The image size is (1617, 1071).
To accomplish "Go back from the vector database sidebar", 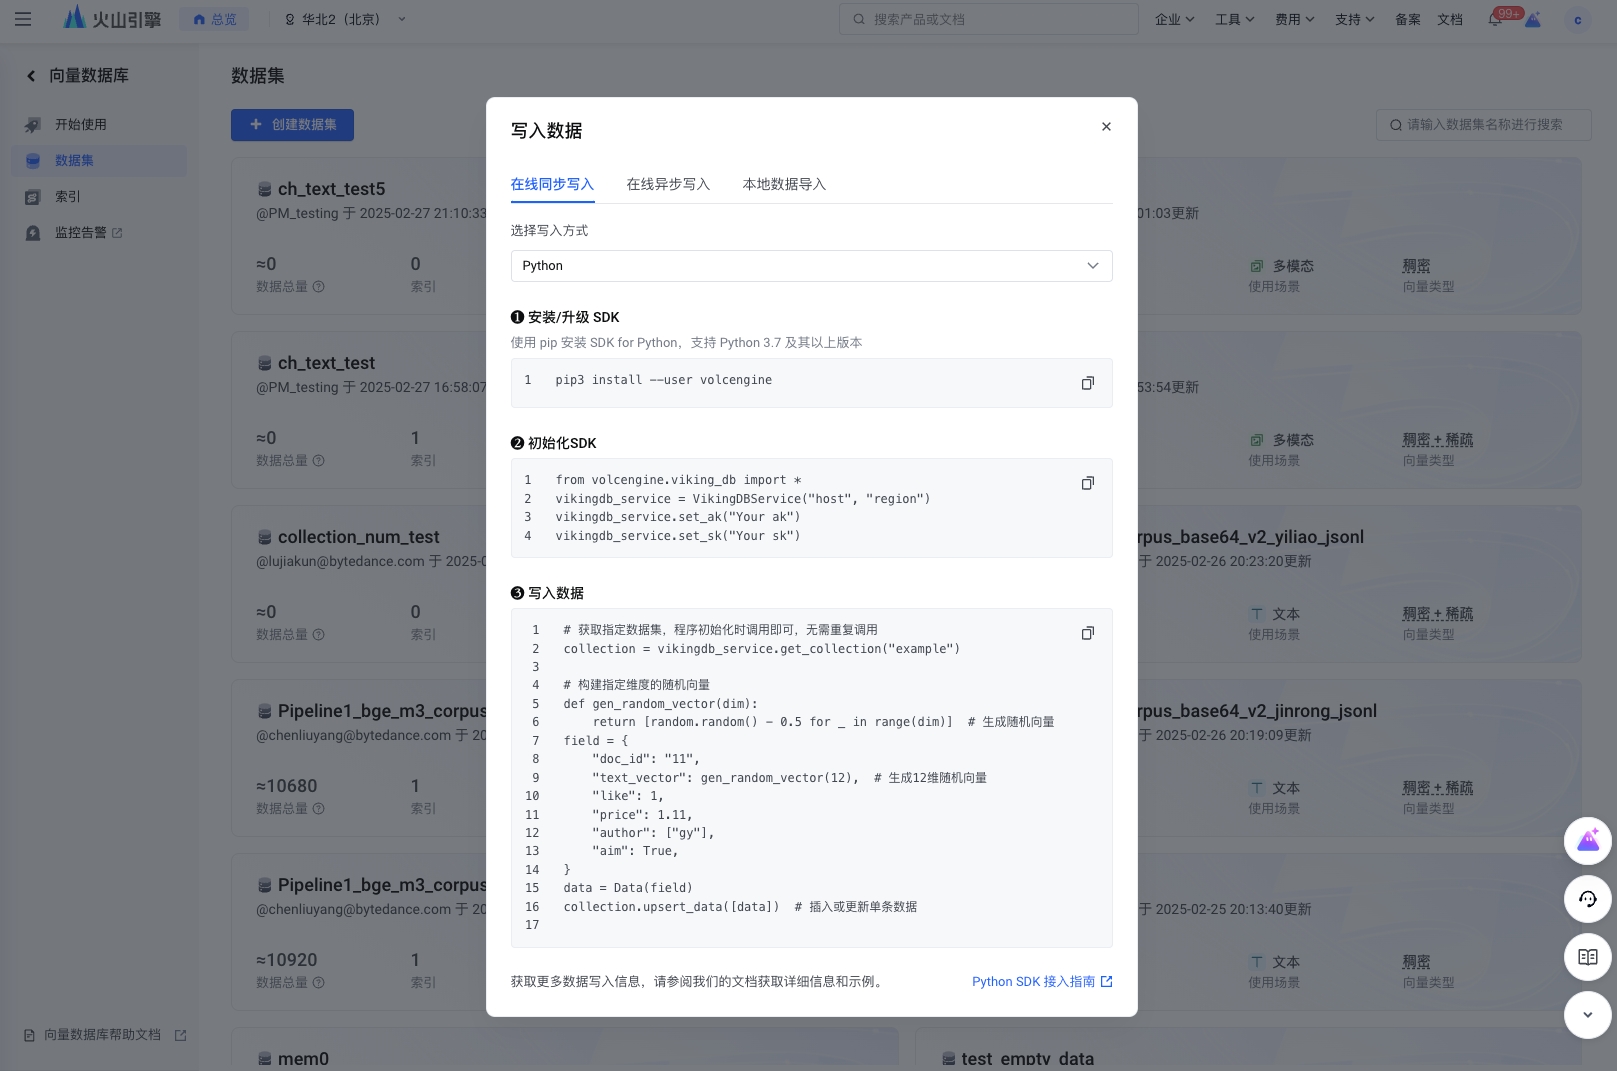I will [31, 76].
